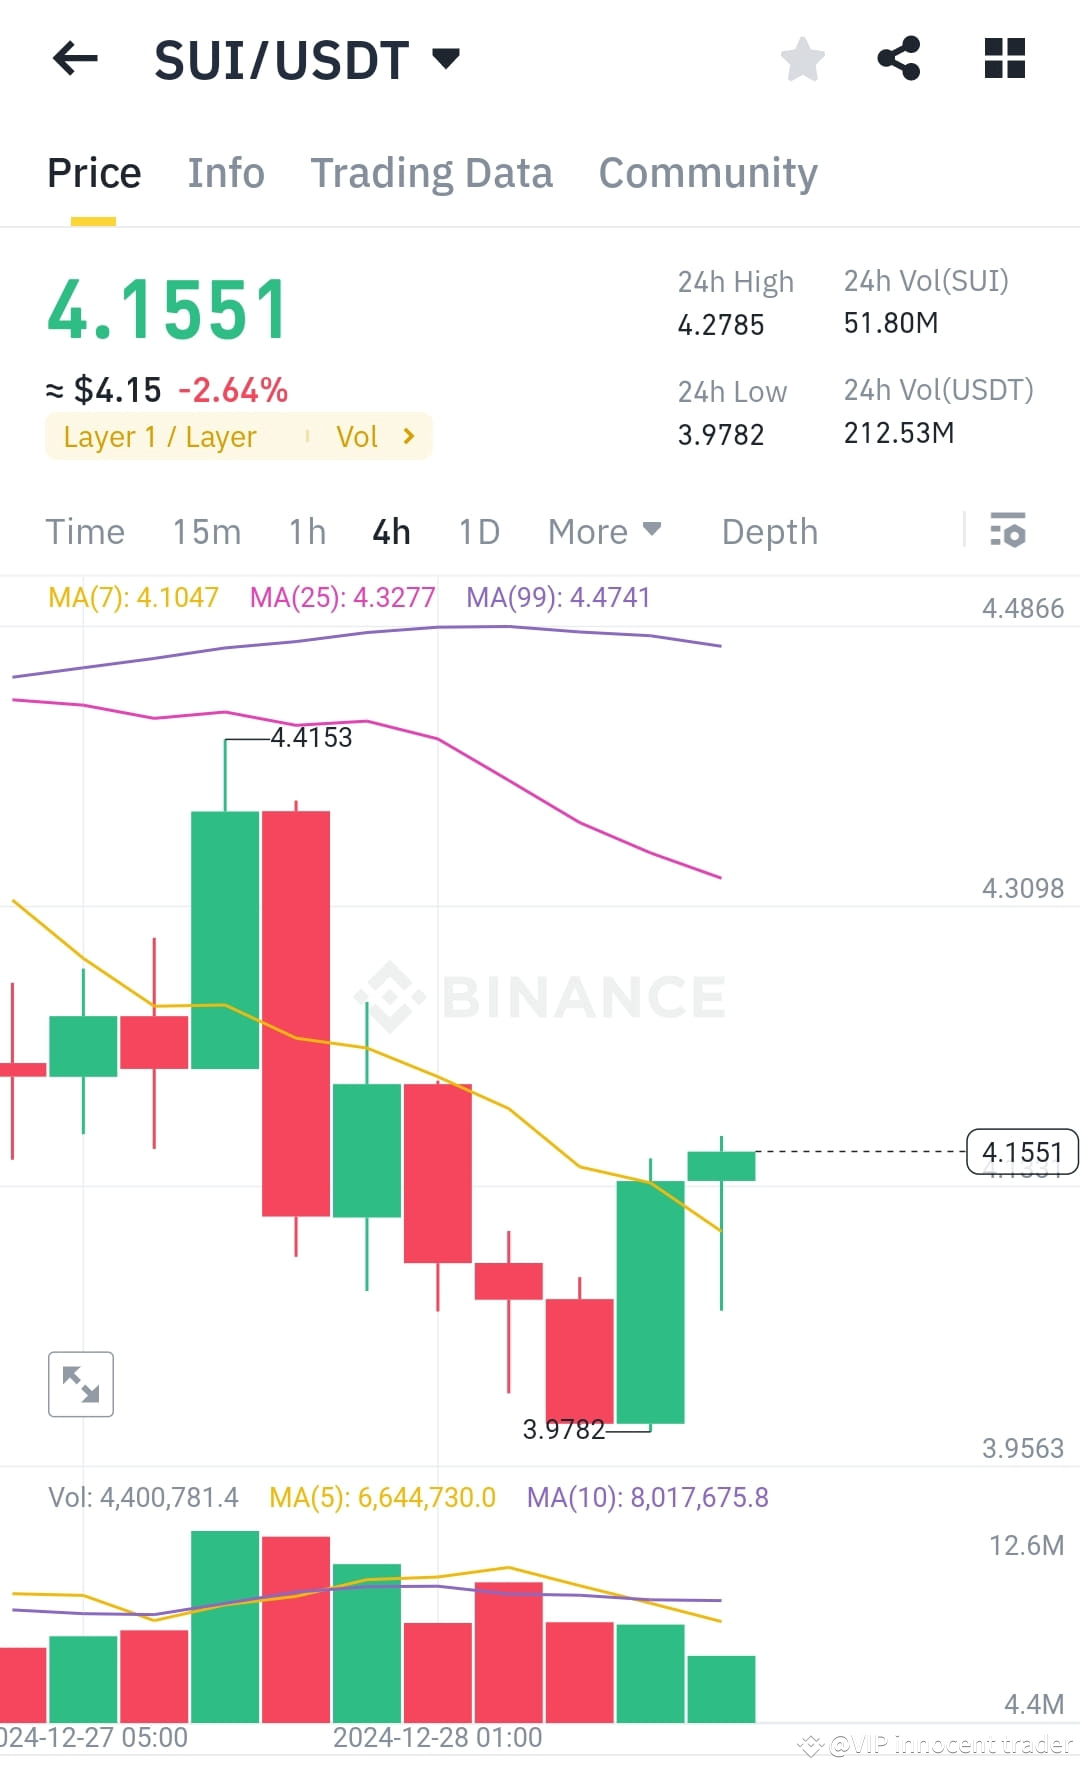This screenshot has width=1080, height=1767.
Task: Open the Vol category chevron
Action: pos(407,436)
